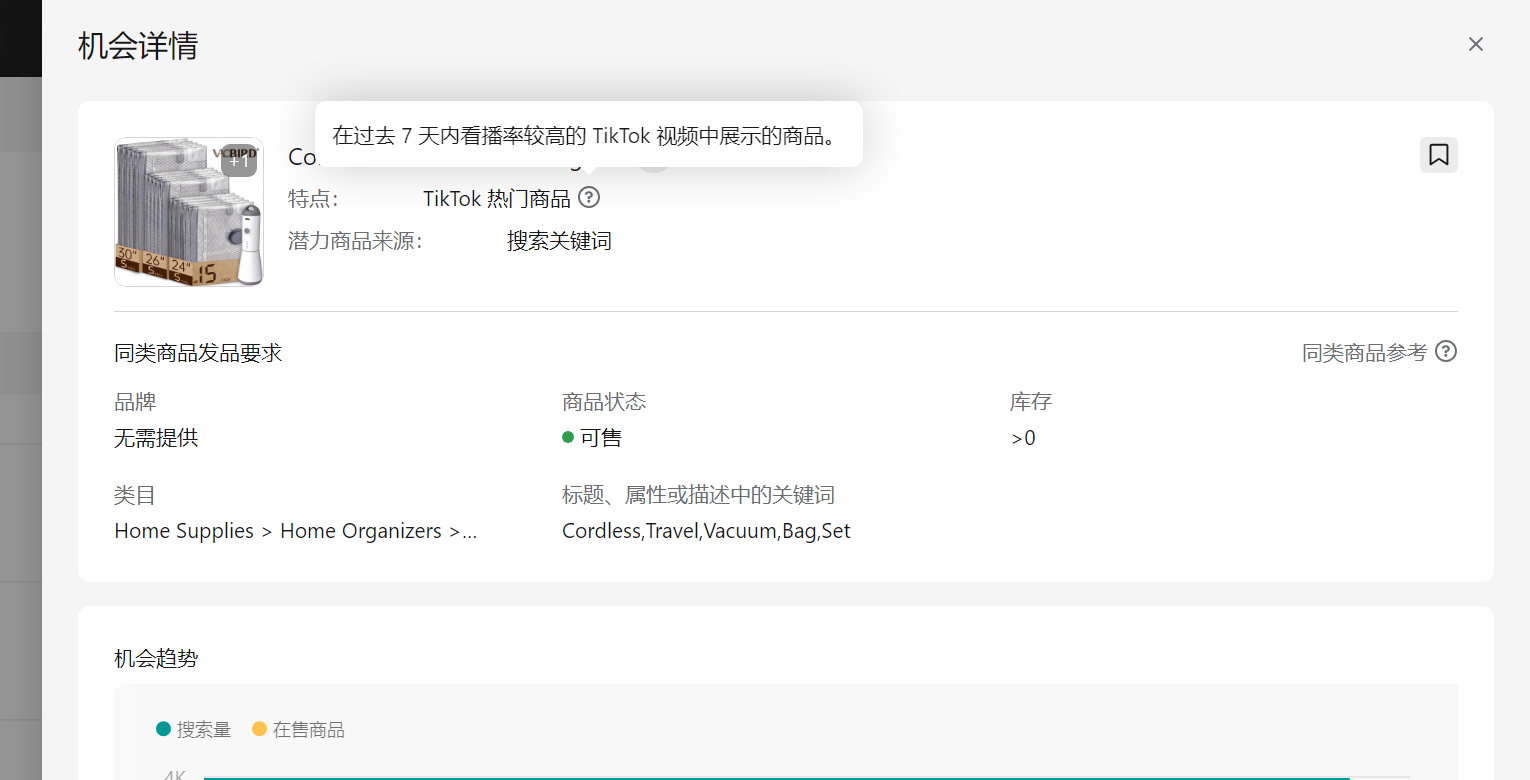Viewport: 1530px width, 780px height.
Task: Click the +1 more images badge
Action: click(239, 159)
